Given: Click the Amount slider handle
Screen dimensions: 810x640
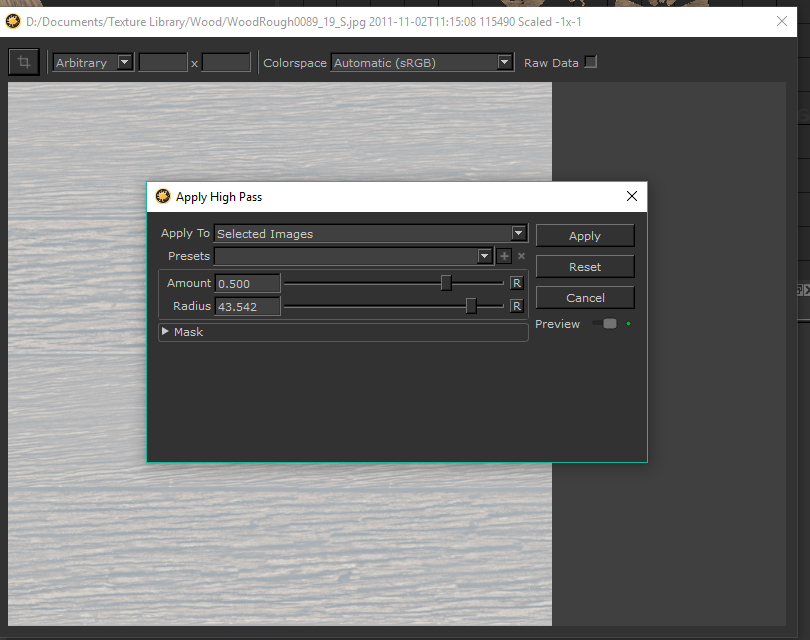Looking at the screenshot, I should click(446, 283).
